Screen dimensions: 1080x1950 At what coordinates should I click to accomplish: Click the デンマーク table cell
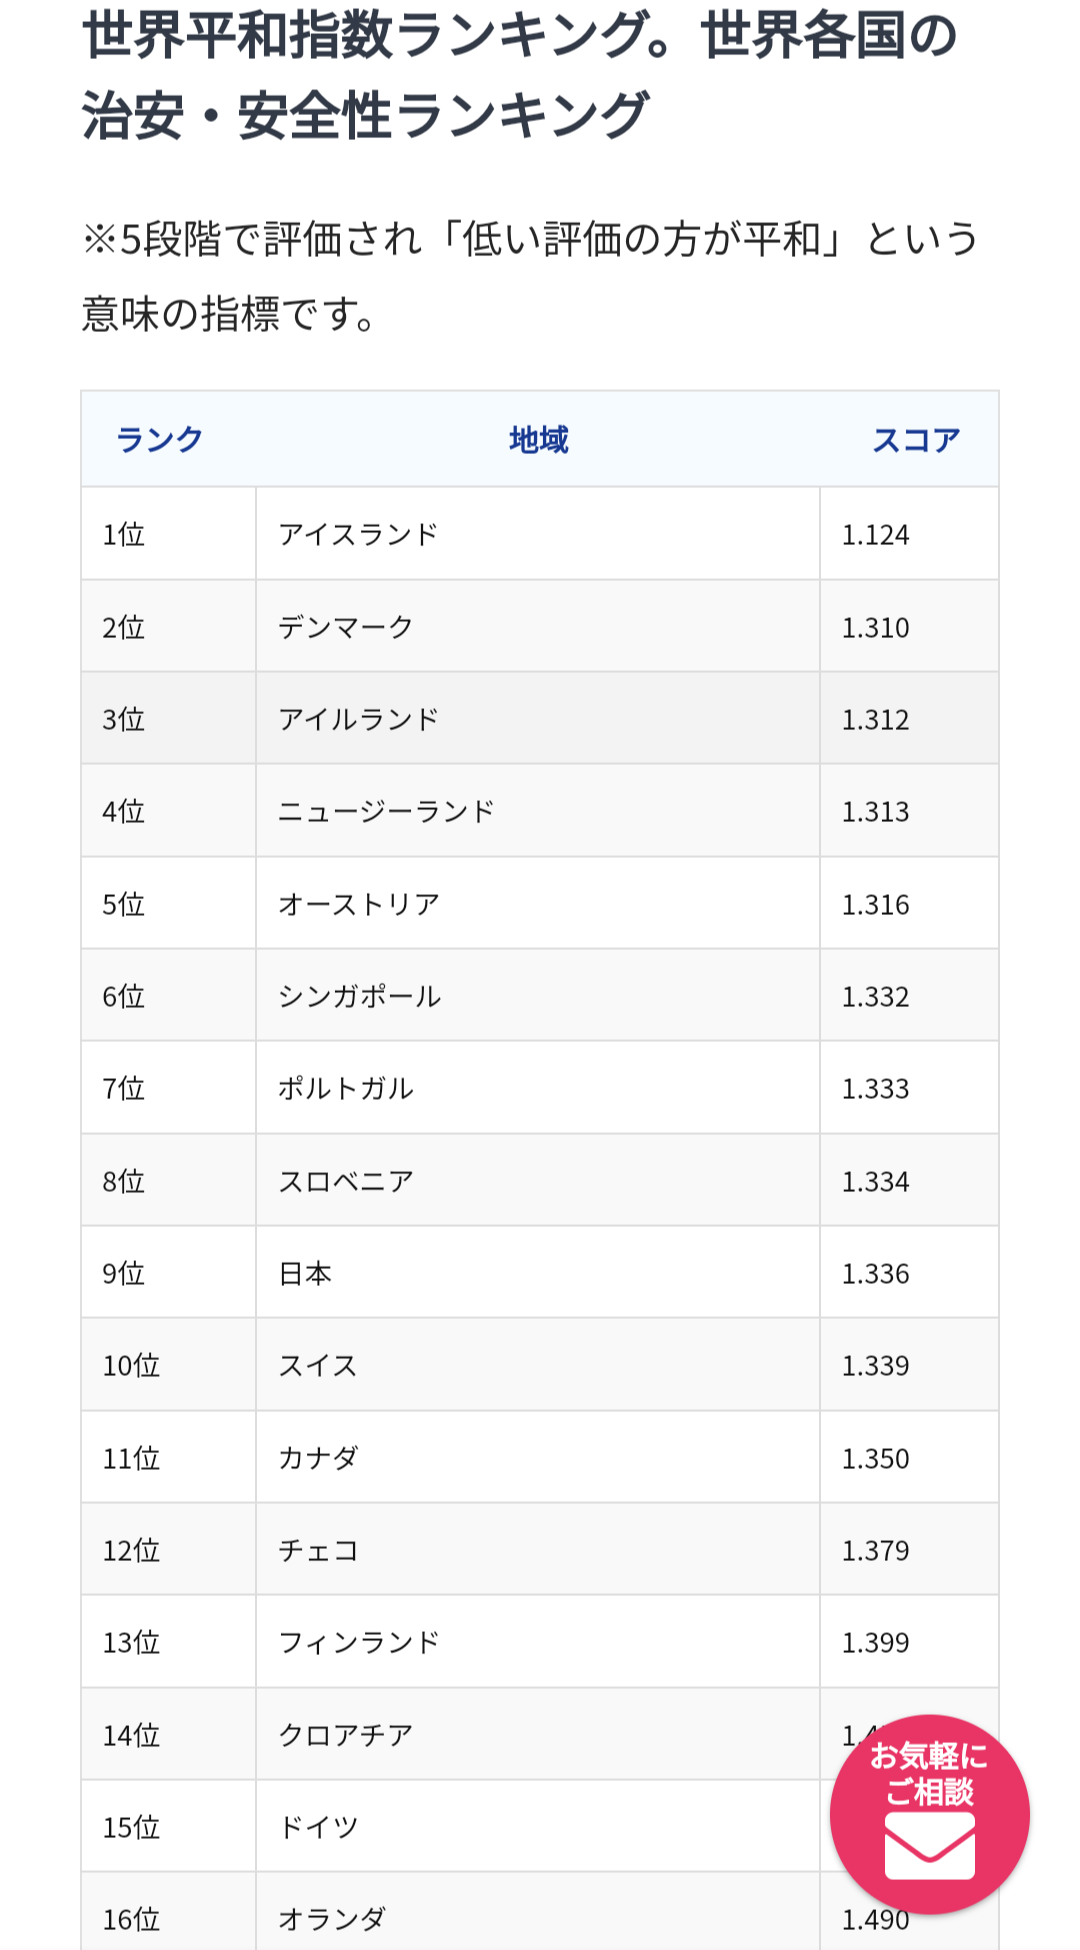[345, 627]
